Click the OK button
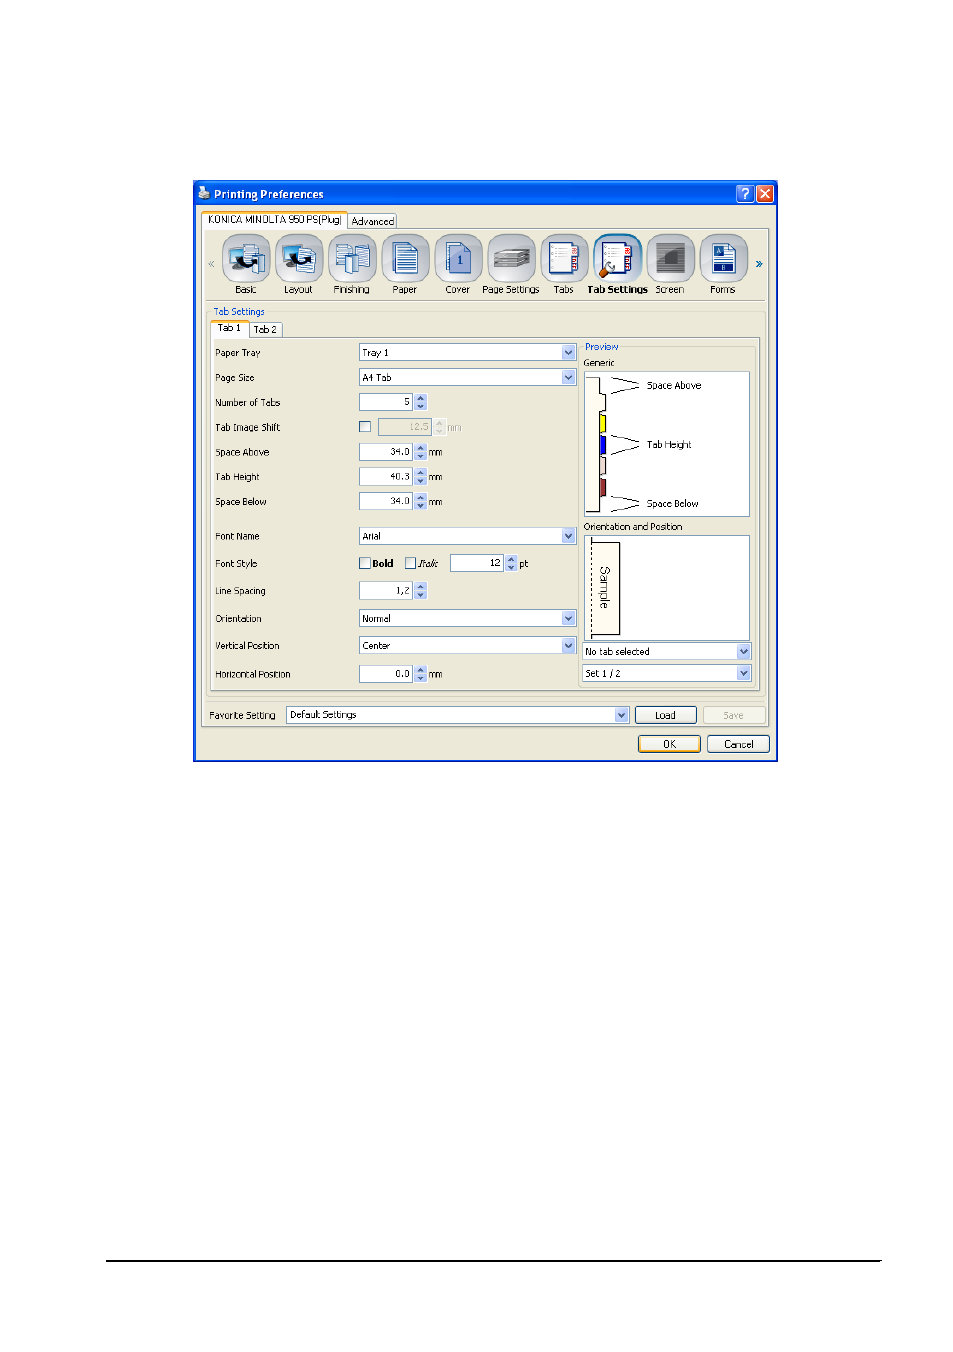953x1352 pixels. pyautogui.click(x=670, y=744)
